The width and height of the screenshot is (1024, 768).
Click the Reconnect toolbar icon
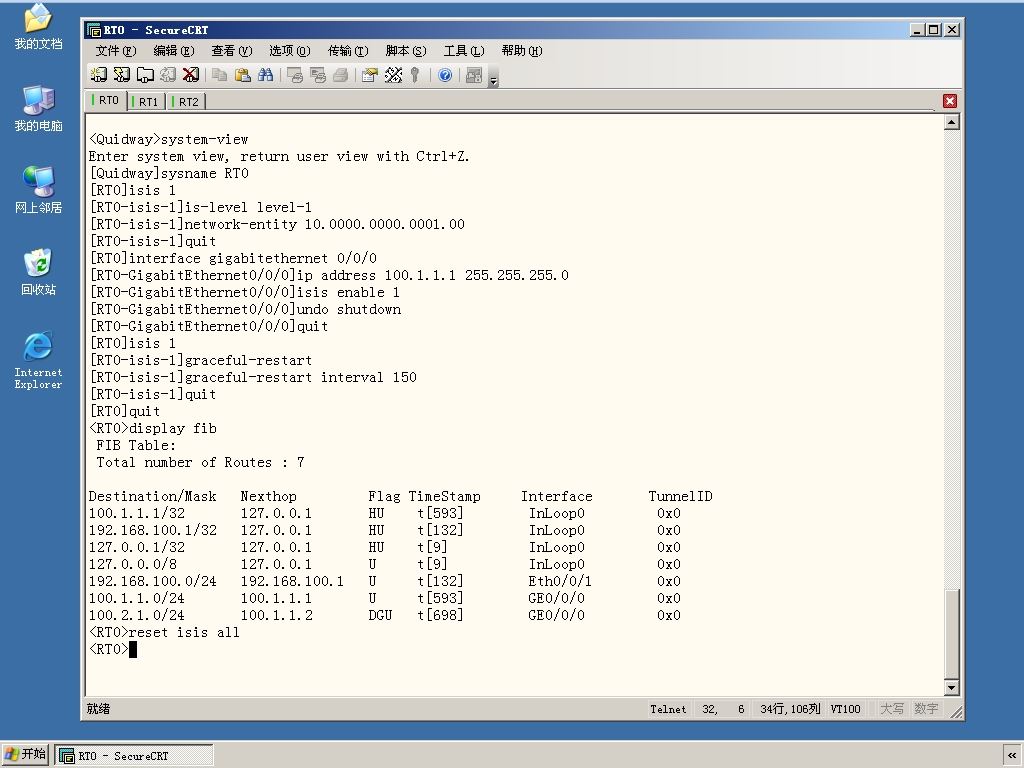[x=168, y=75]
